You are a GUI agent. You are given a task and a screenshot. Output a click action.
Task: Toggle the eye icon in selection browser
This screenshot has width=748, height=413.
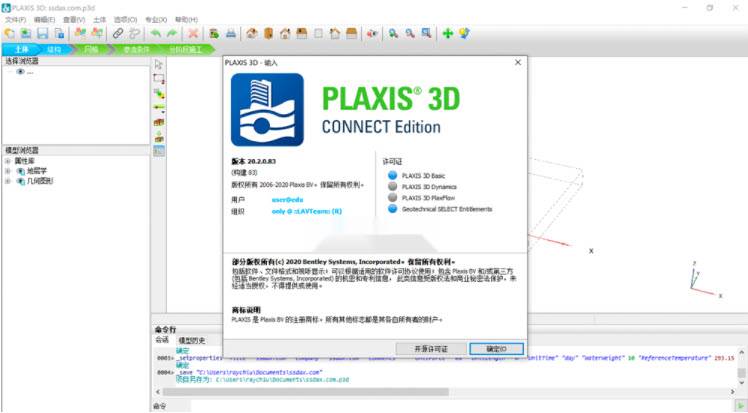[x=20, y=72]
